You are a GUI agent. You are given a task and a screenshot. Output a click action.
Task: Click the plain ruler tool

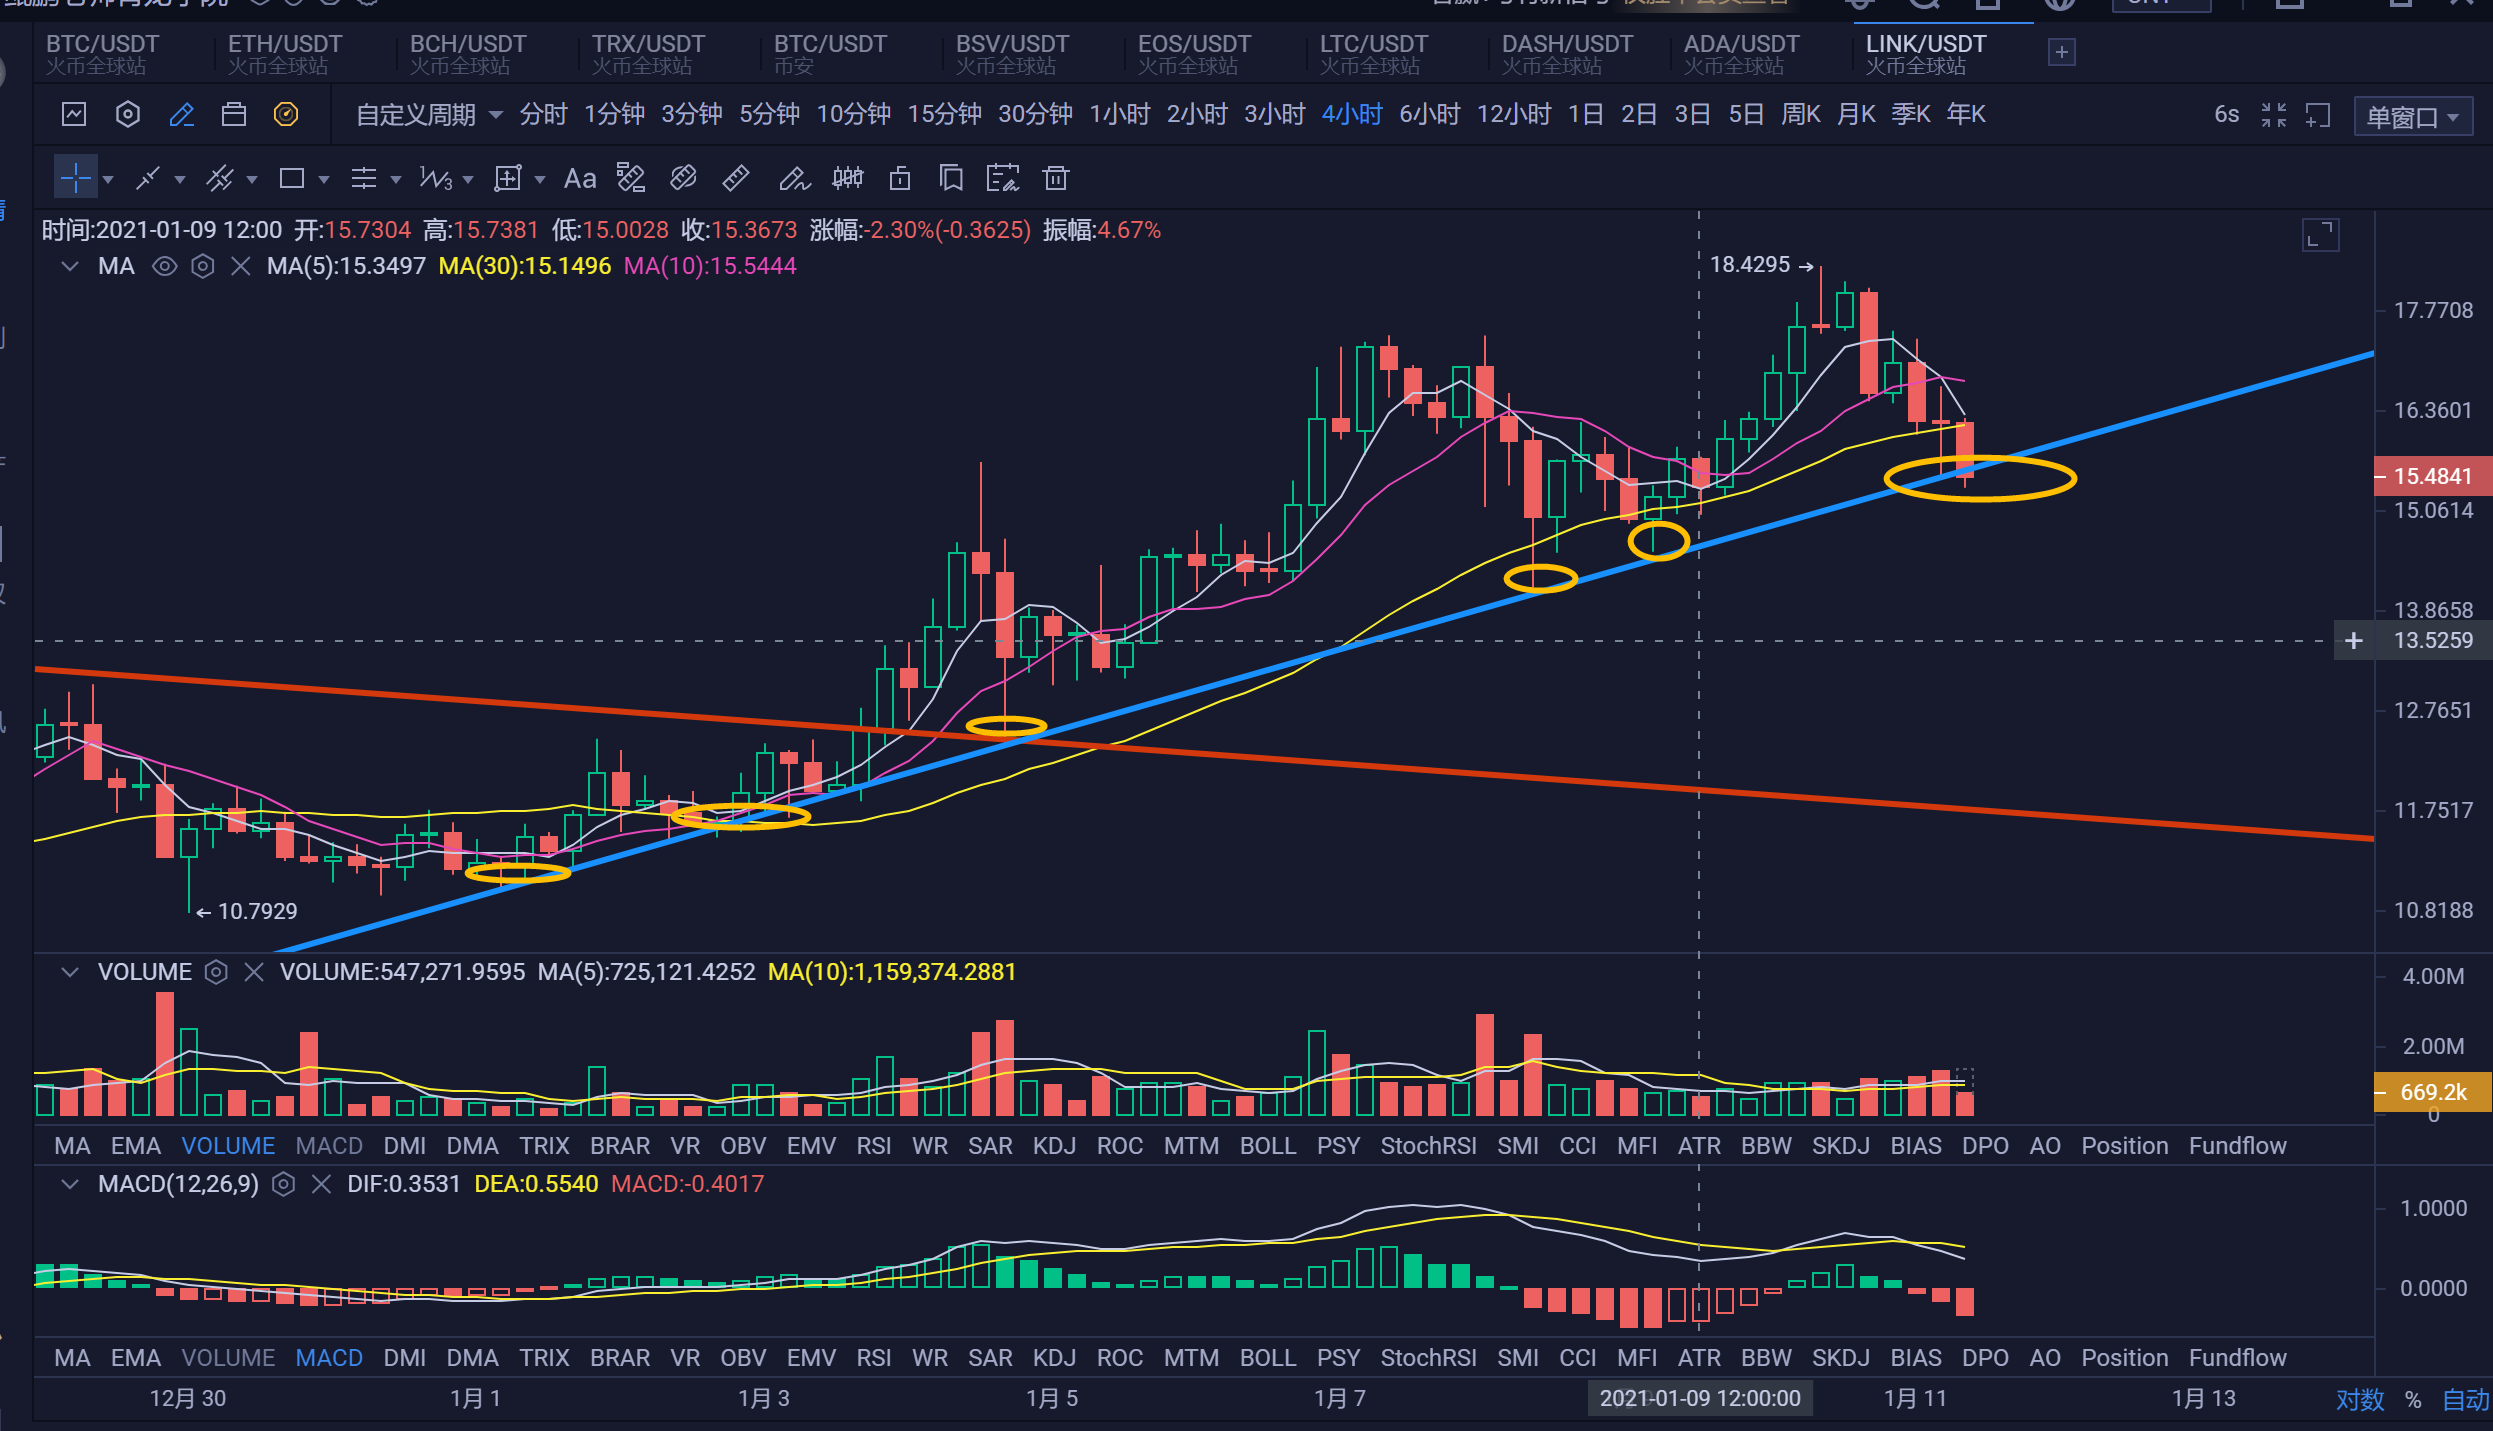point(736,178)
